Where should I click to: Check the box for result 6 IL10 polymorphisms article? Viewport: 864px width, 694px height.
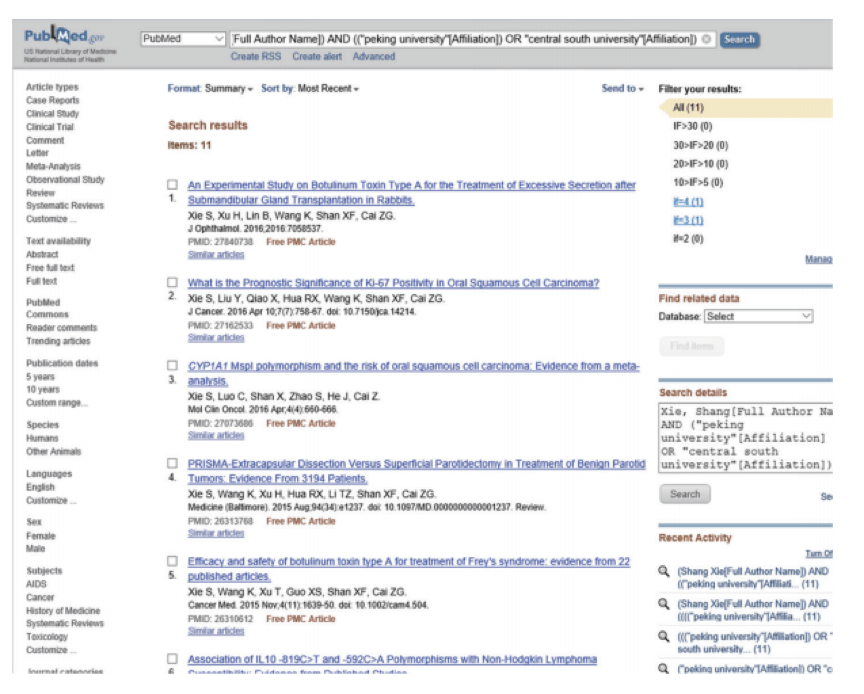[x=172, y=659]
